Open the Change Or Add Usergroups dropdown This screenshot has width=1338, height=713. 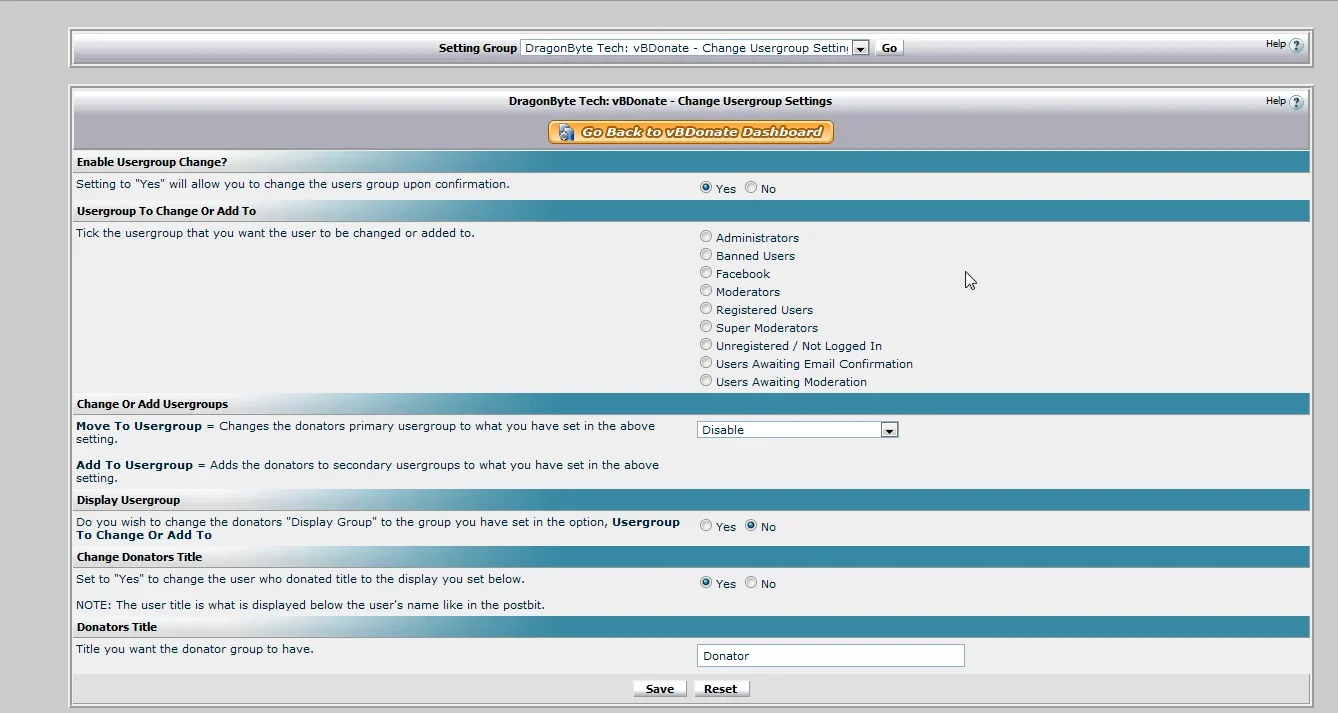pyautogui.click(x=798, y=430)
